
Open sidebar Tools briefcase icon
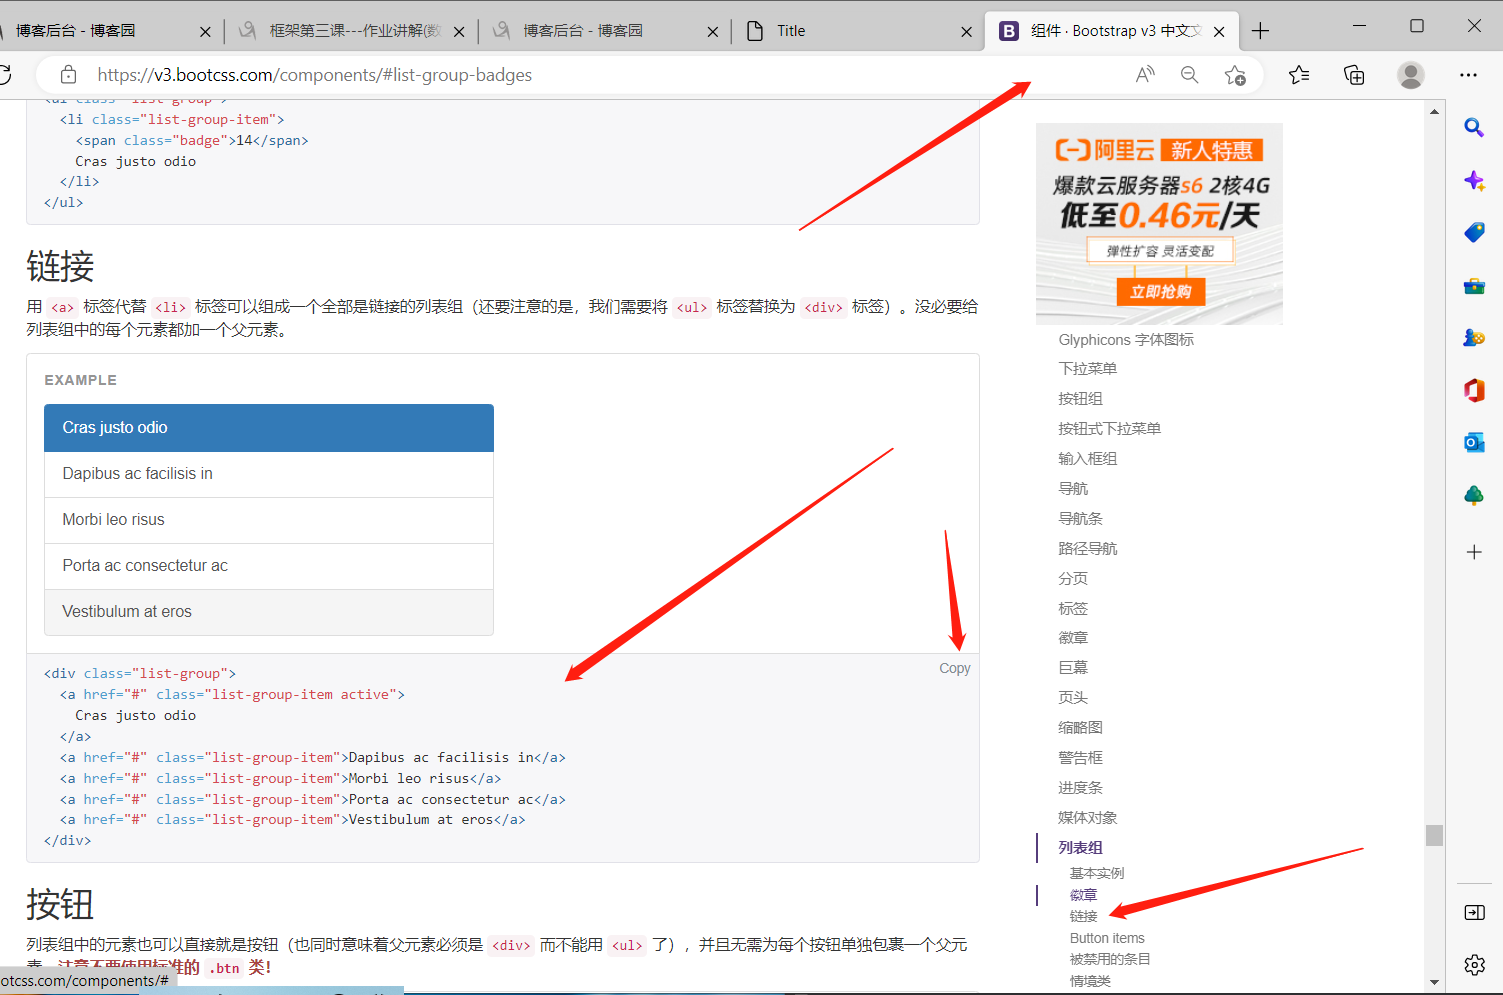pyautogui.click(x=1474, y=286)
